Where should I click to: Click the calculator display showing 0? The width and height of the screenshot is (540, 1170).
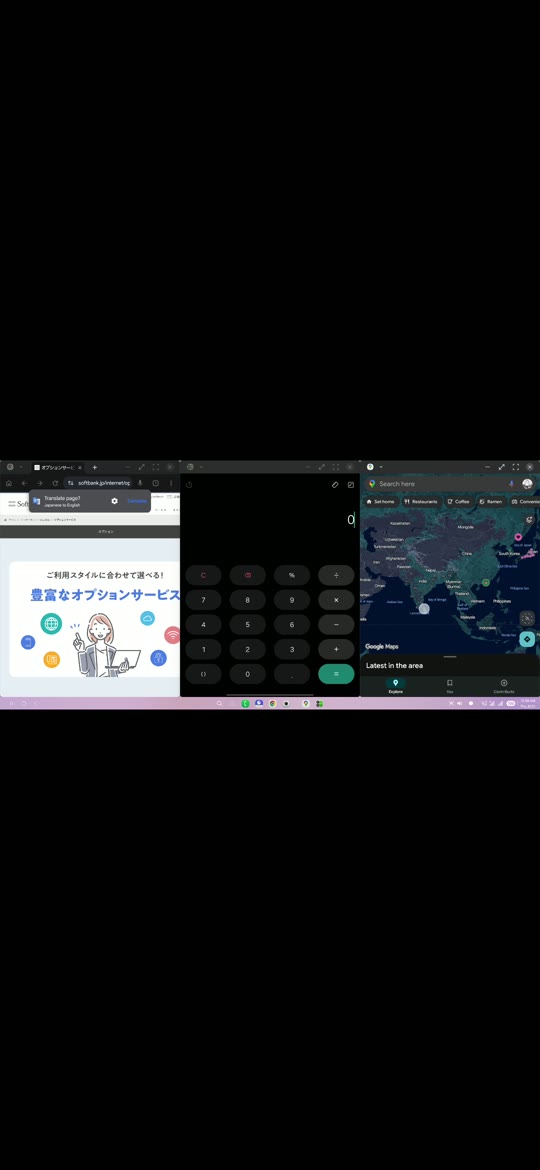pos(351,520)
